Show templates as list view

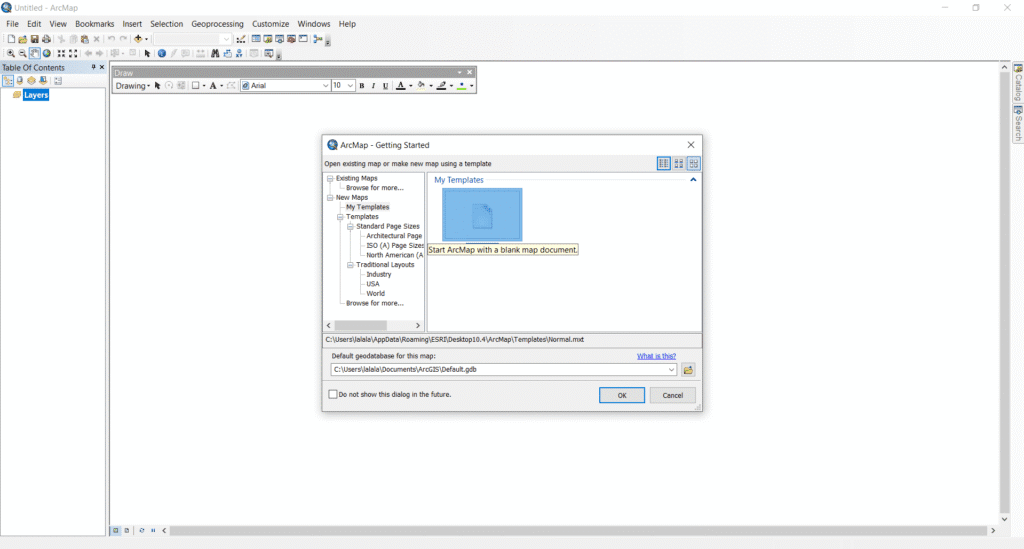[x=664, y=164]
